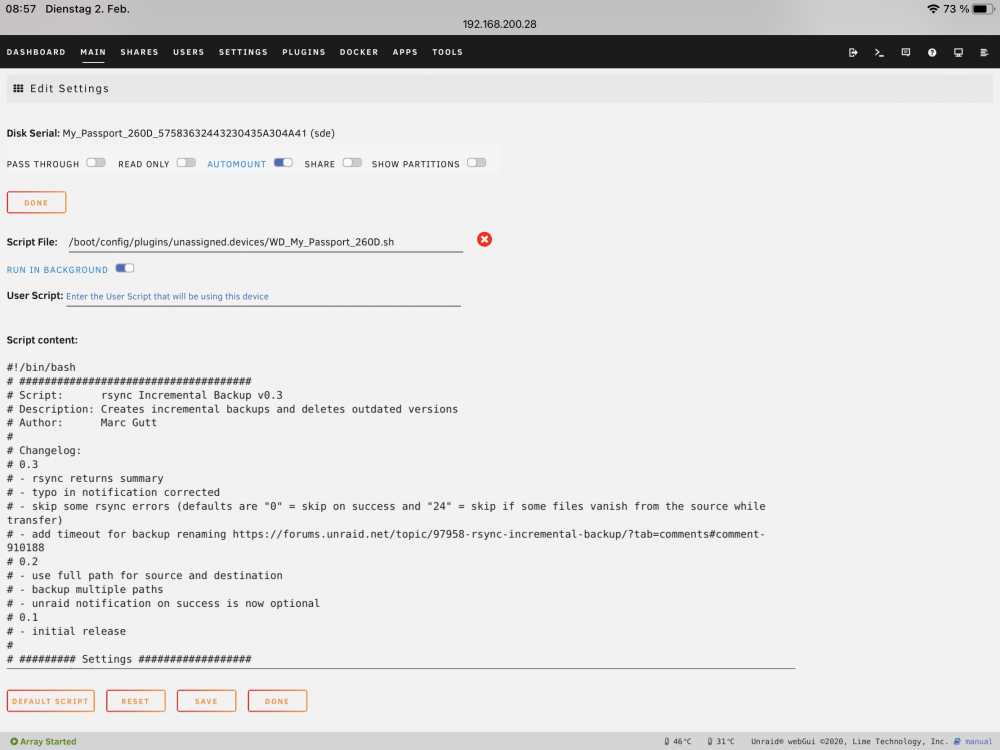The width and height of the screenshot is (1000, 750).
Task: Click the Wi-Fi status icon
Action: (x=933, y=9)
